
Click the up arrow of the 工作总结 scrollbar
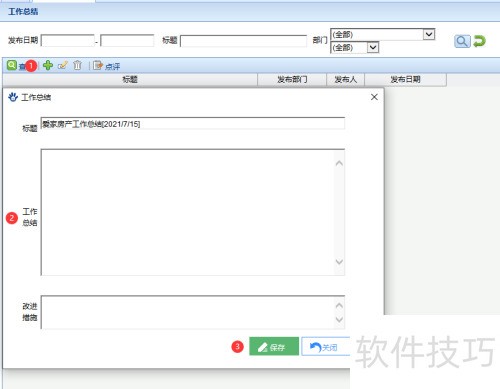(x=339, y=163)
